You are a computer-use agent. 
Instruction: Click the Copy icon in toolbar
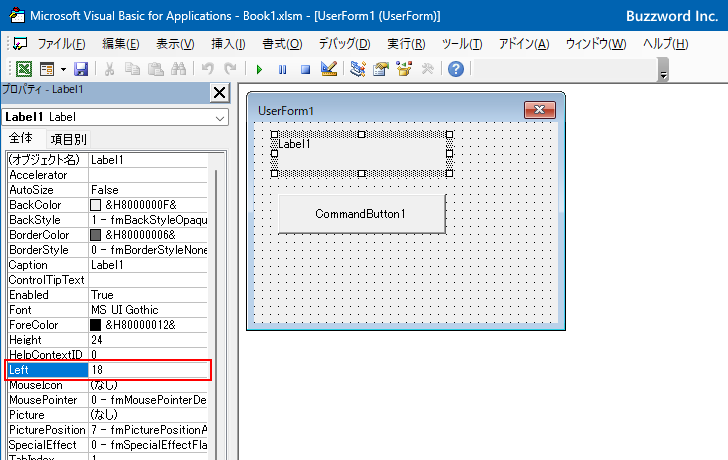(132, 69)
